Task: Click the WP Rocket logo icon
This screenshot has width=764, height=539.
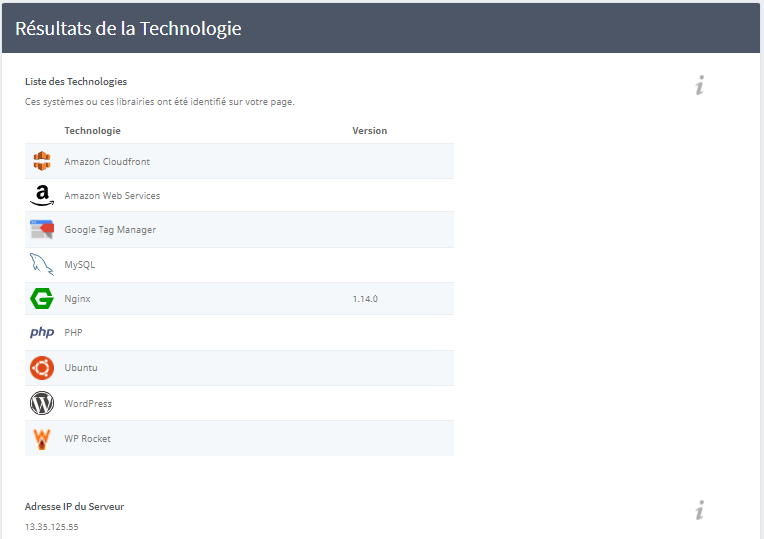Action: coord(42,439)
